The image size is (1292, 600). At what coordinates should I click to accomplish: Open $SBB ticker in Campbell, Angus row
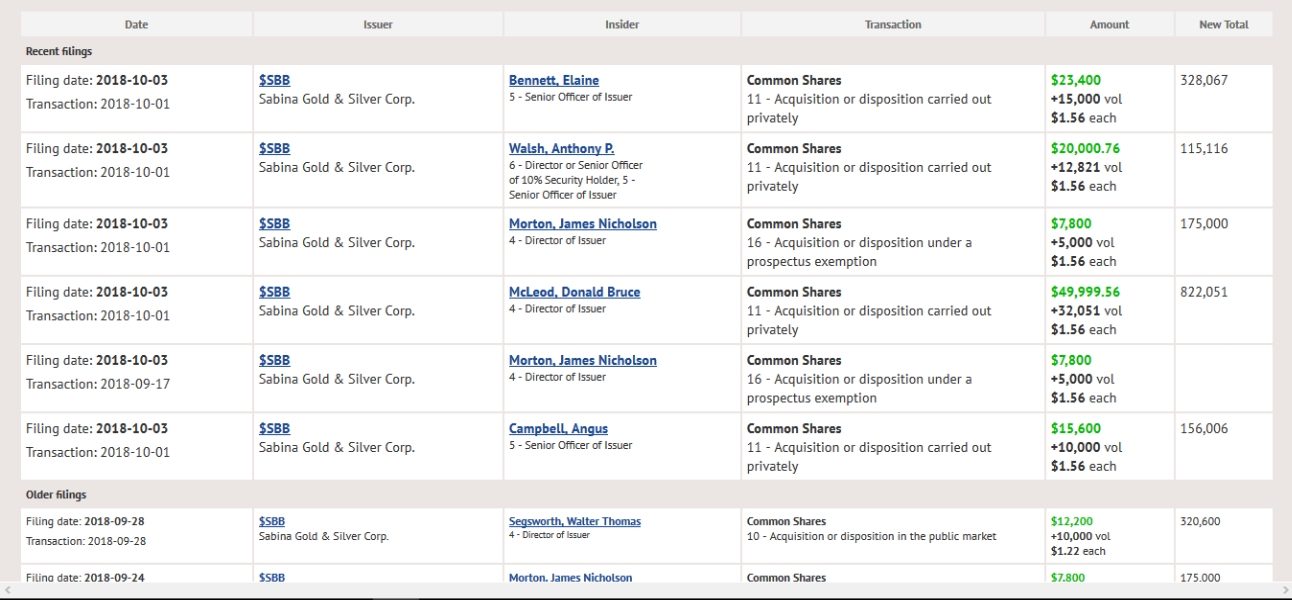(x=274, y=428)
